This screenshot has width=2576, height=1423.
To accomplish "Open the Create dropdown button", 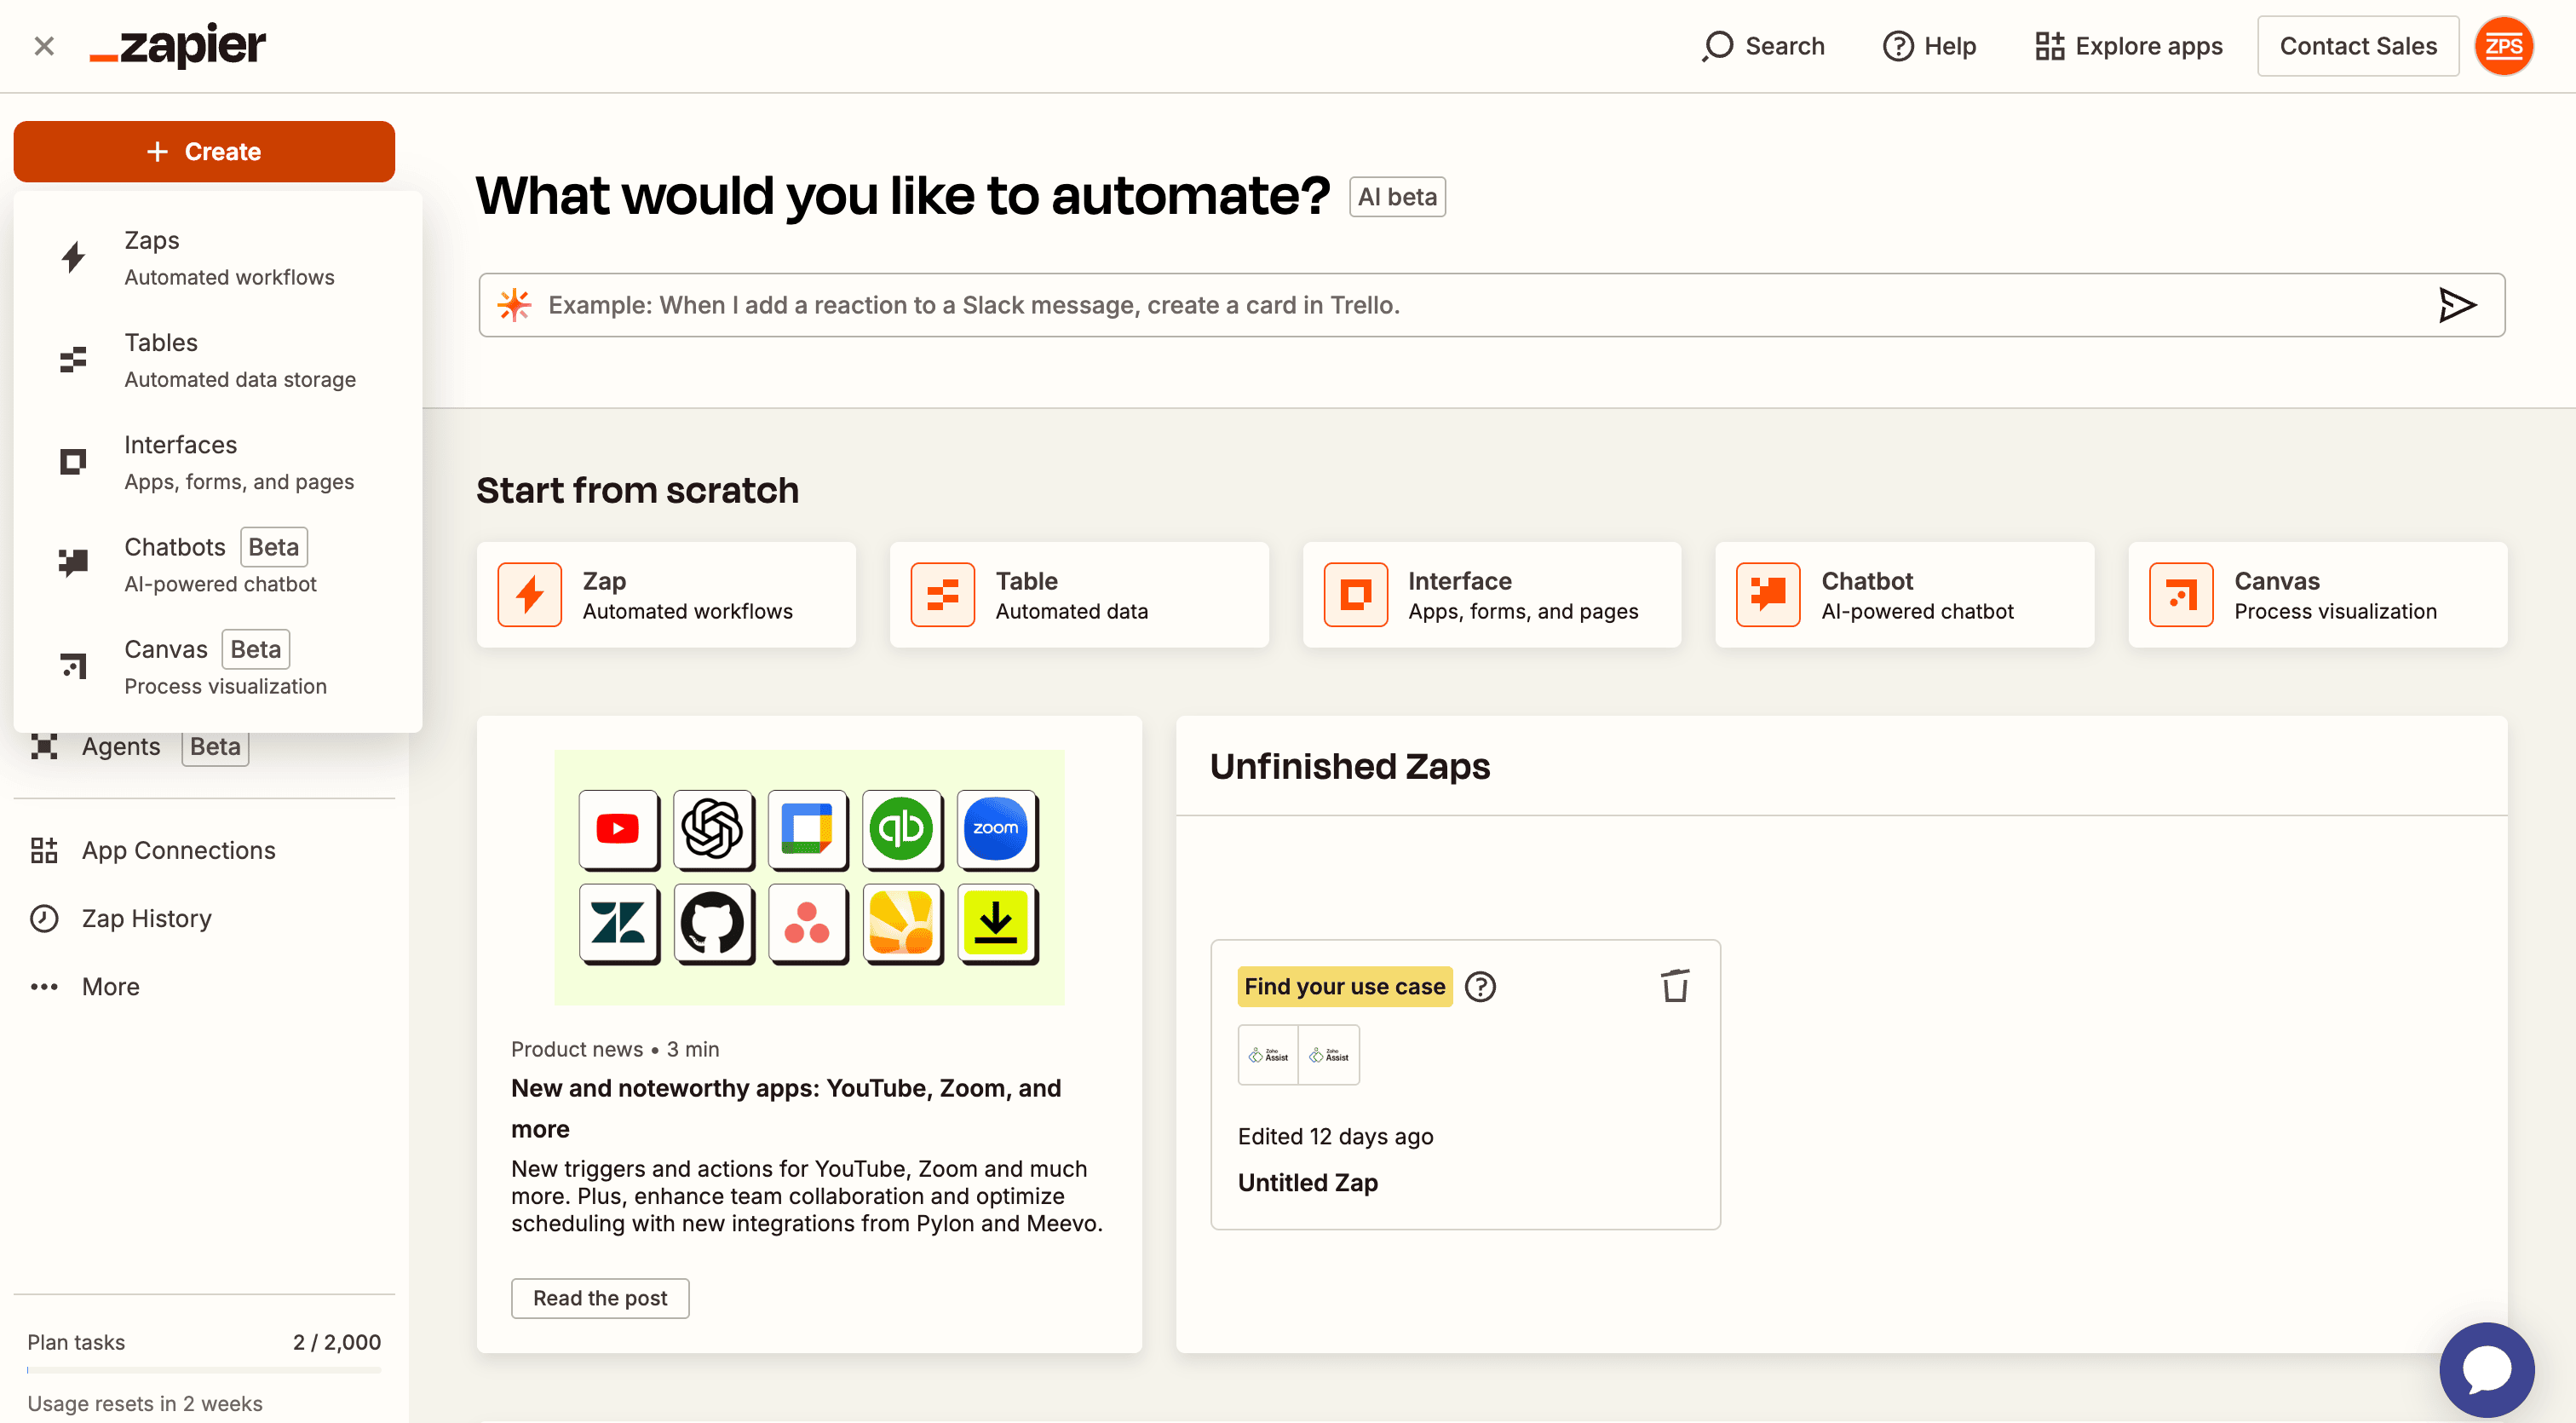I will (x=204, y=151).
